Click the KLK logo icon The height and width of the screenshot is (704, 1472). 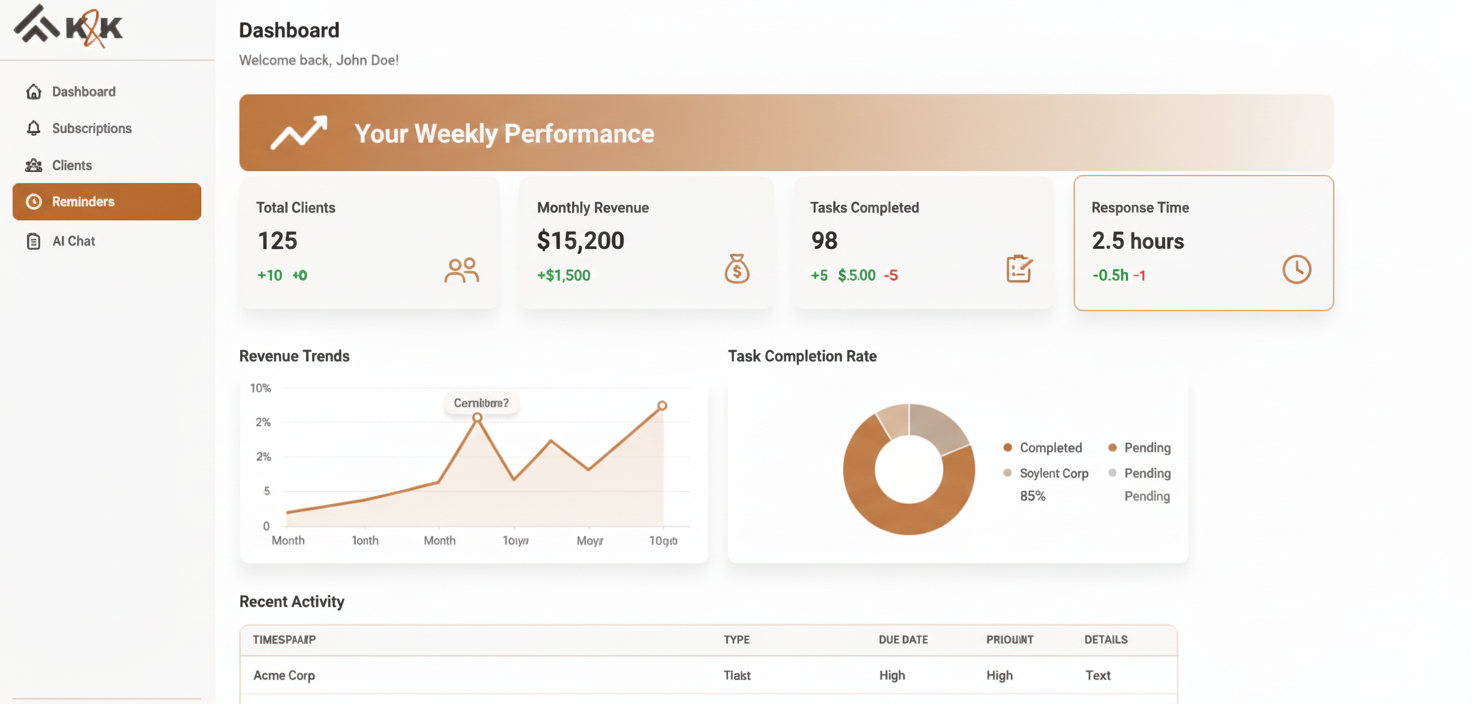33,25
